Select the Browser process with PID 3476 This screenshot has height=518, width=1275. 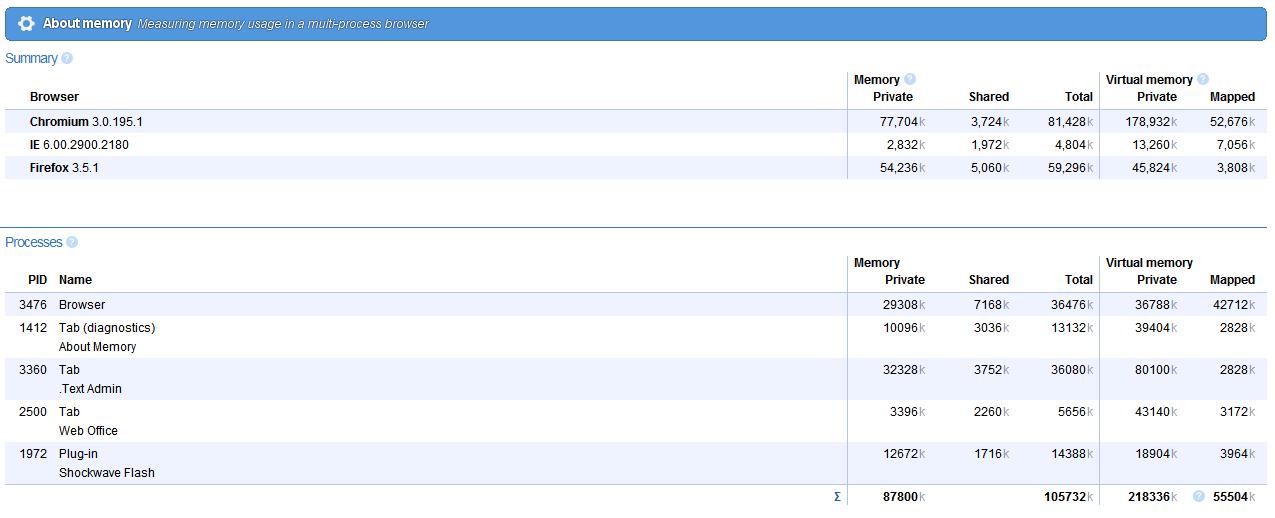82,304
